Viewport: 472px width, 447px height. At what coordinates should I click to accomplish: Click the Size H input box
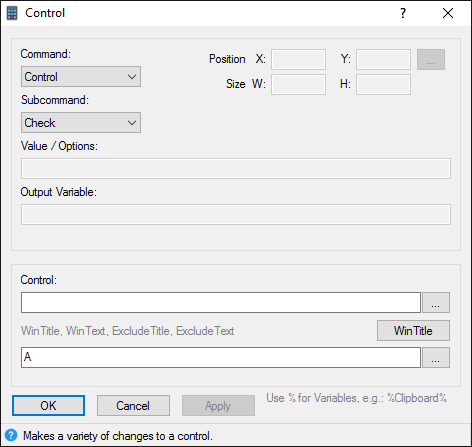tap(383, 85)
